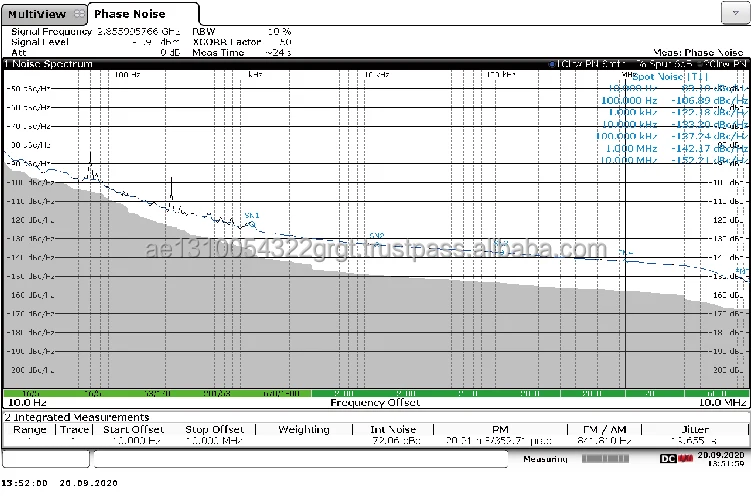Viewport: 751px width, 499px height.
Task: Switch to the MultiView tab
Action: (x=35, y=13)
